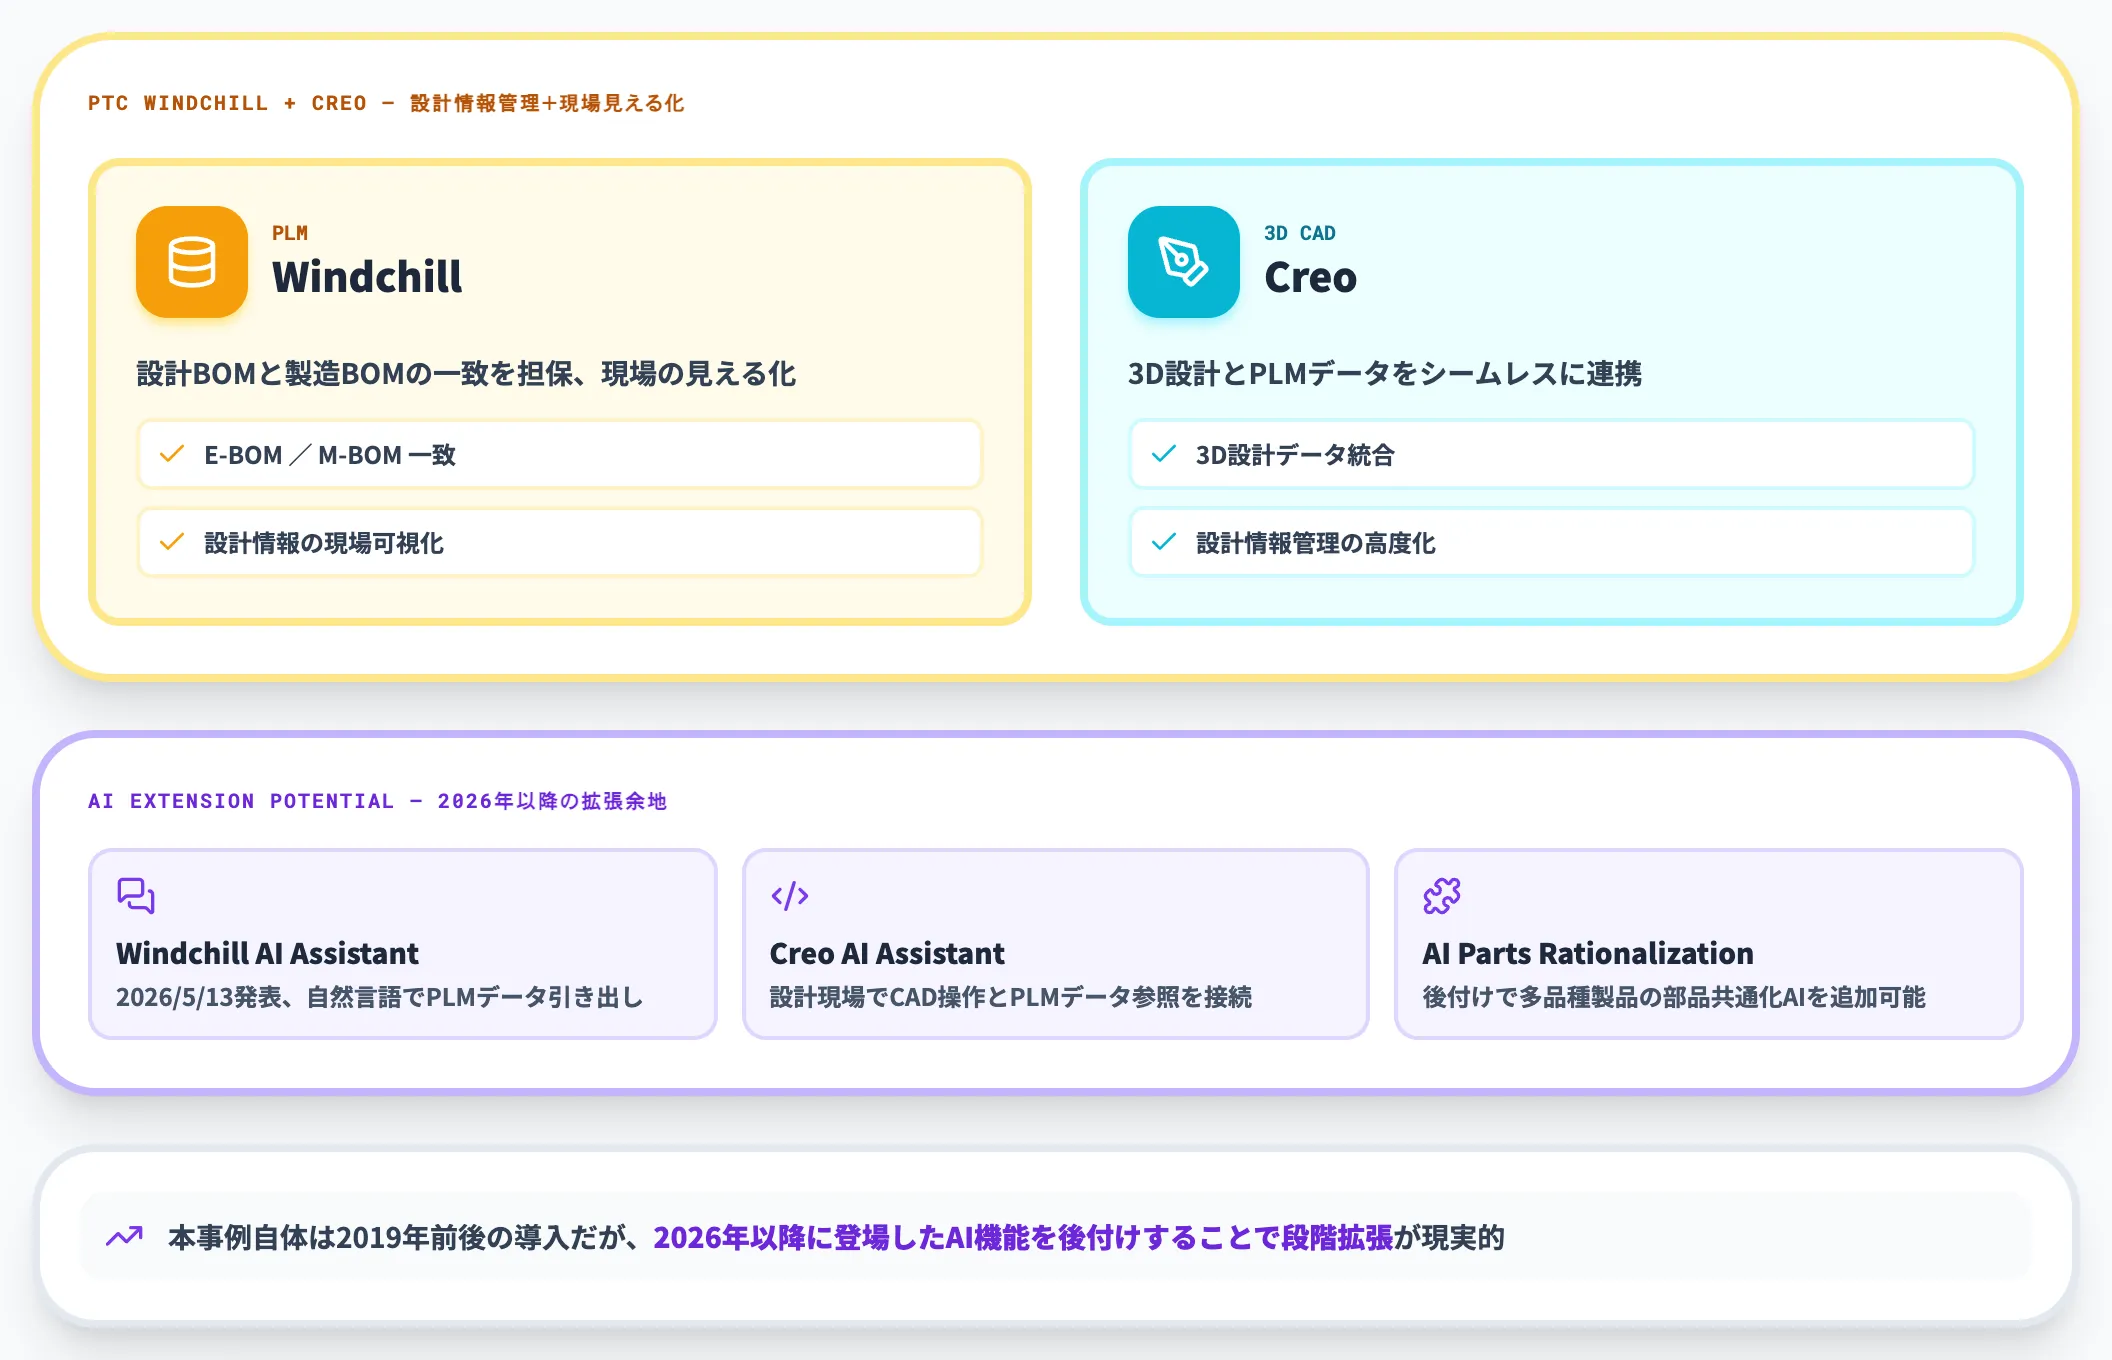Click the 設計BOMと製造BOMの一致を担保 description
This screenshot has width=2112, height=1360.
click(466, 374)
